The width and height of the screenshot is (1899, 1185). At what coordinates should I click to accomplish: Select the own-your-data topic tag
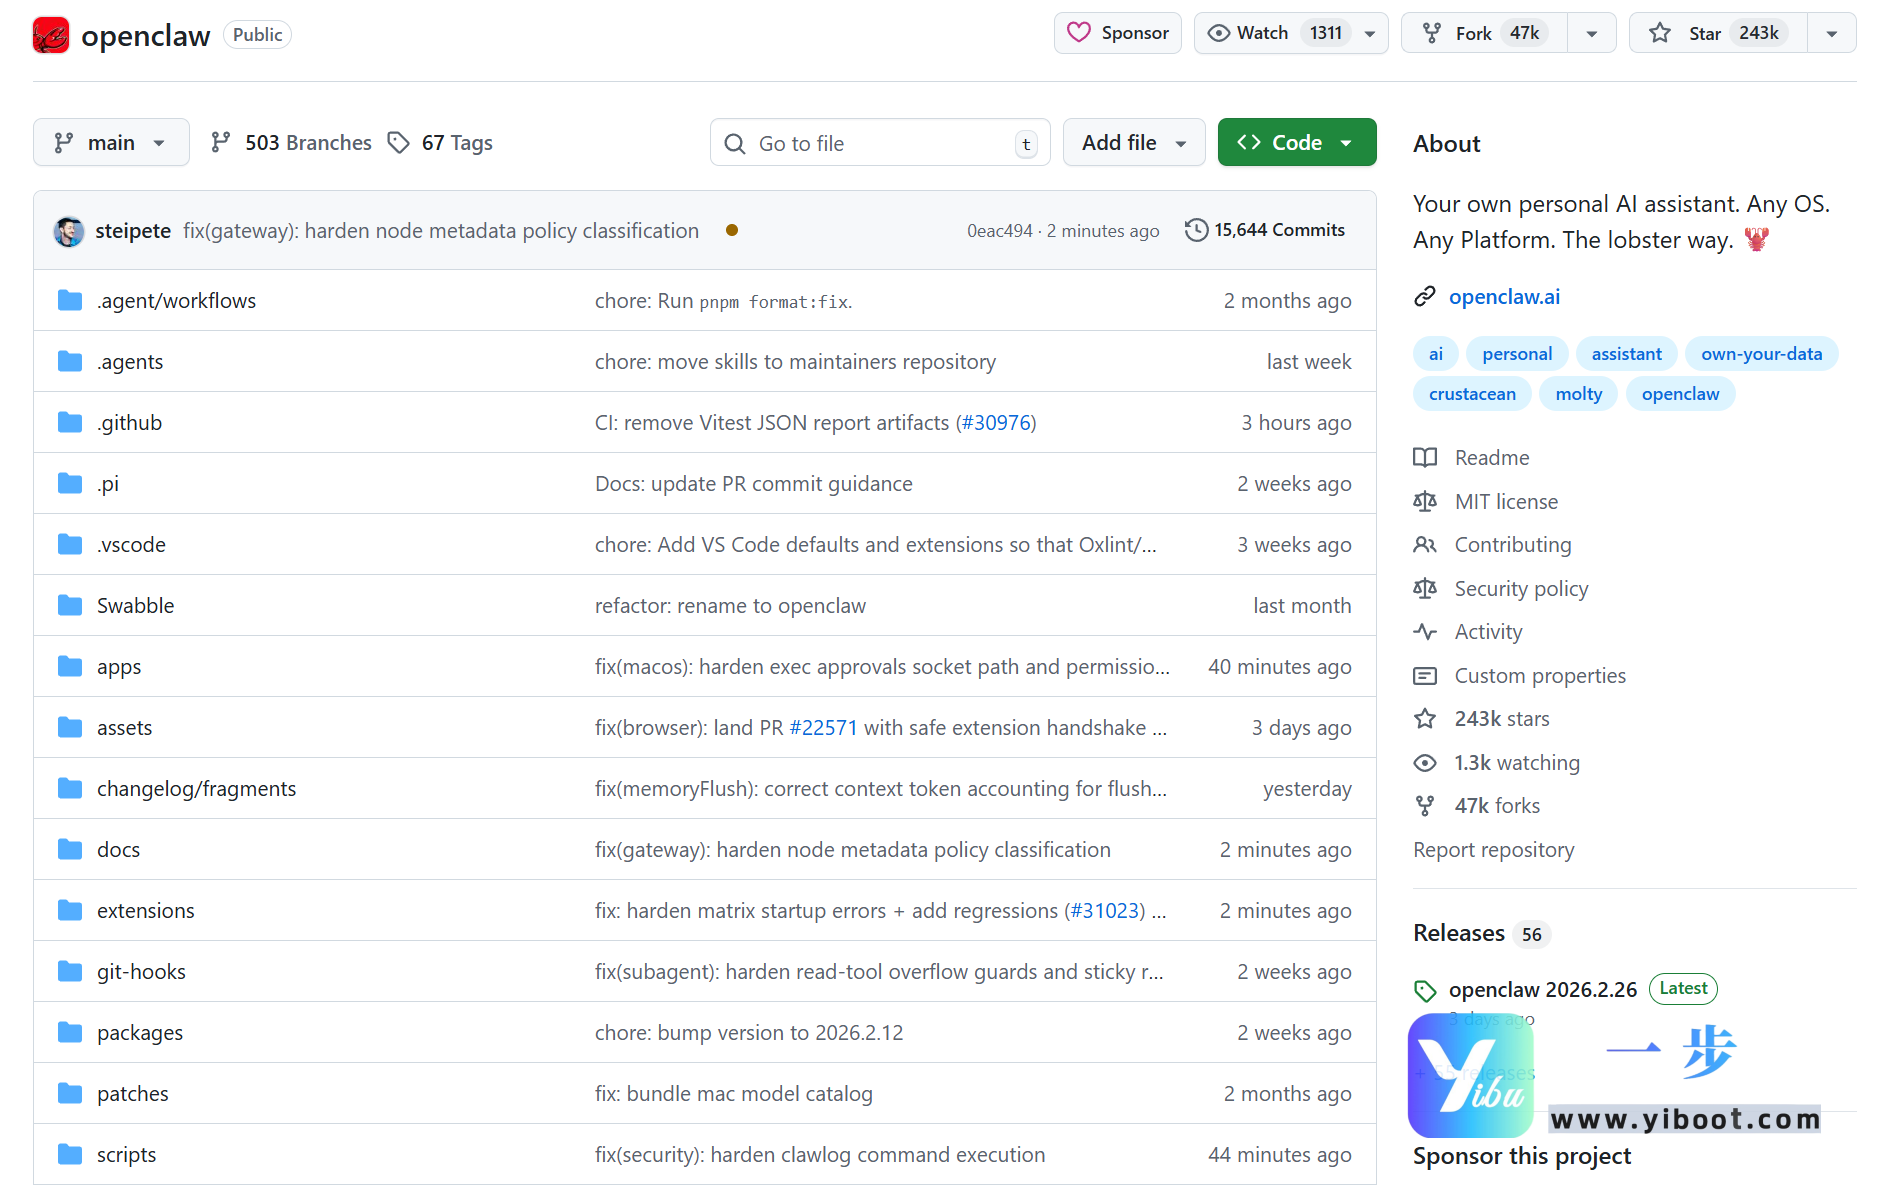1760,354
